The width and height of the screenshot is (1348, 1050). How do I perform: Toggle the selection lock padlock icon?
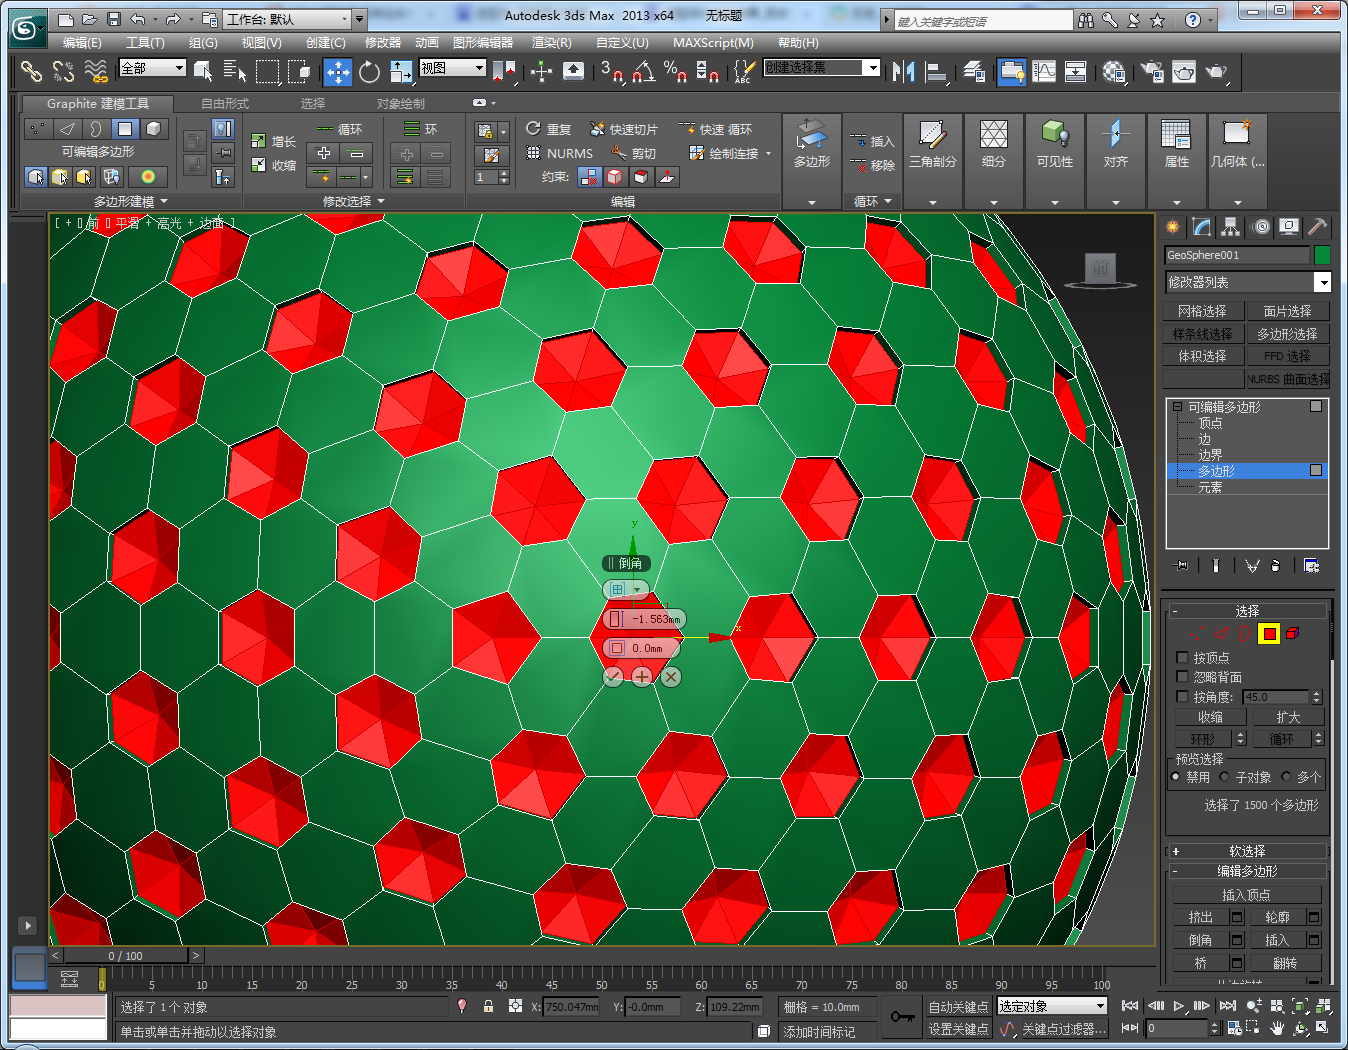click(488, 1006)
